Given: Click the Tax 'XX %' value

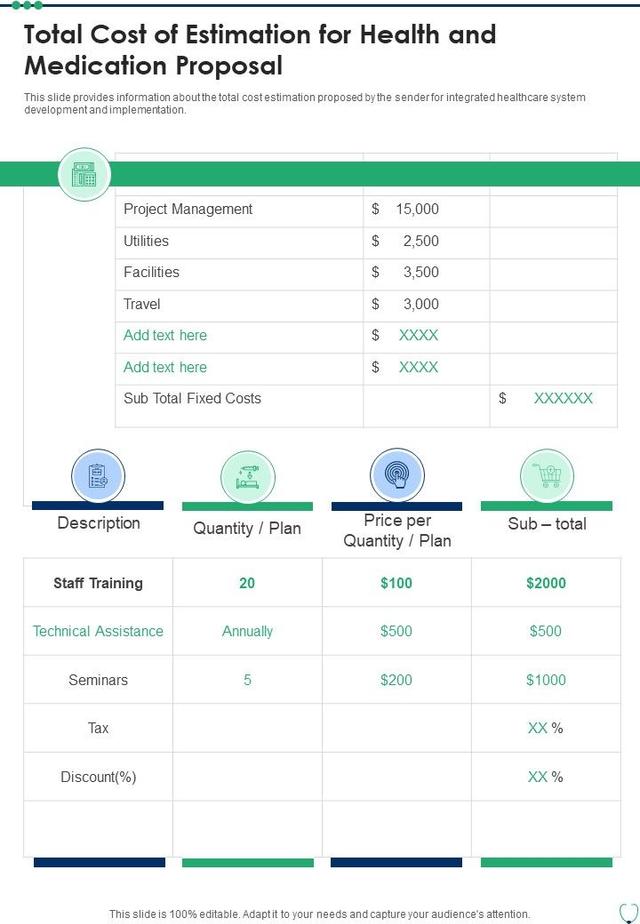Looking at the screenshot, I should 545,728.
